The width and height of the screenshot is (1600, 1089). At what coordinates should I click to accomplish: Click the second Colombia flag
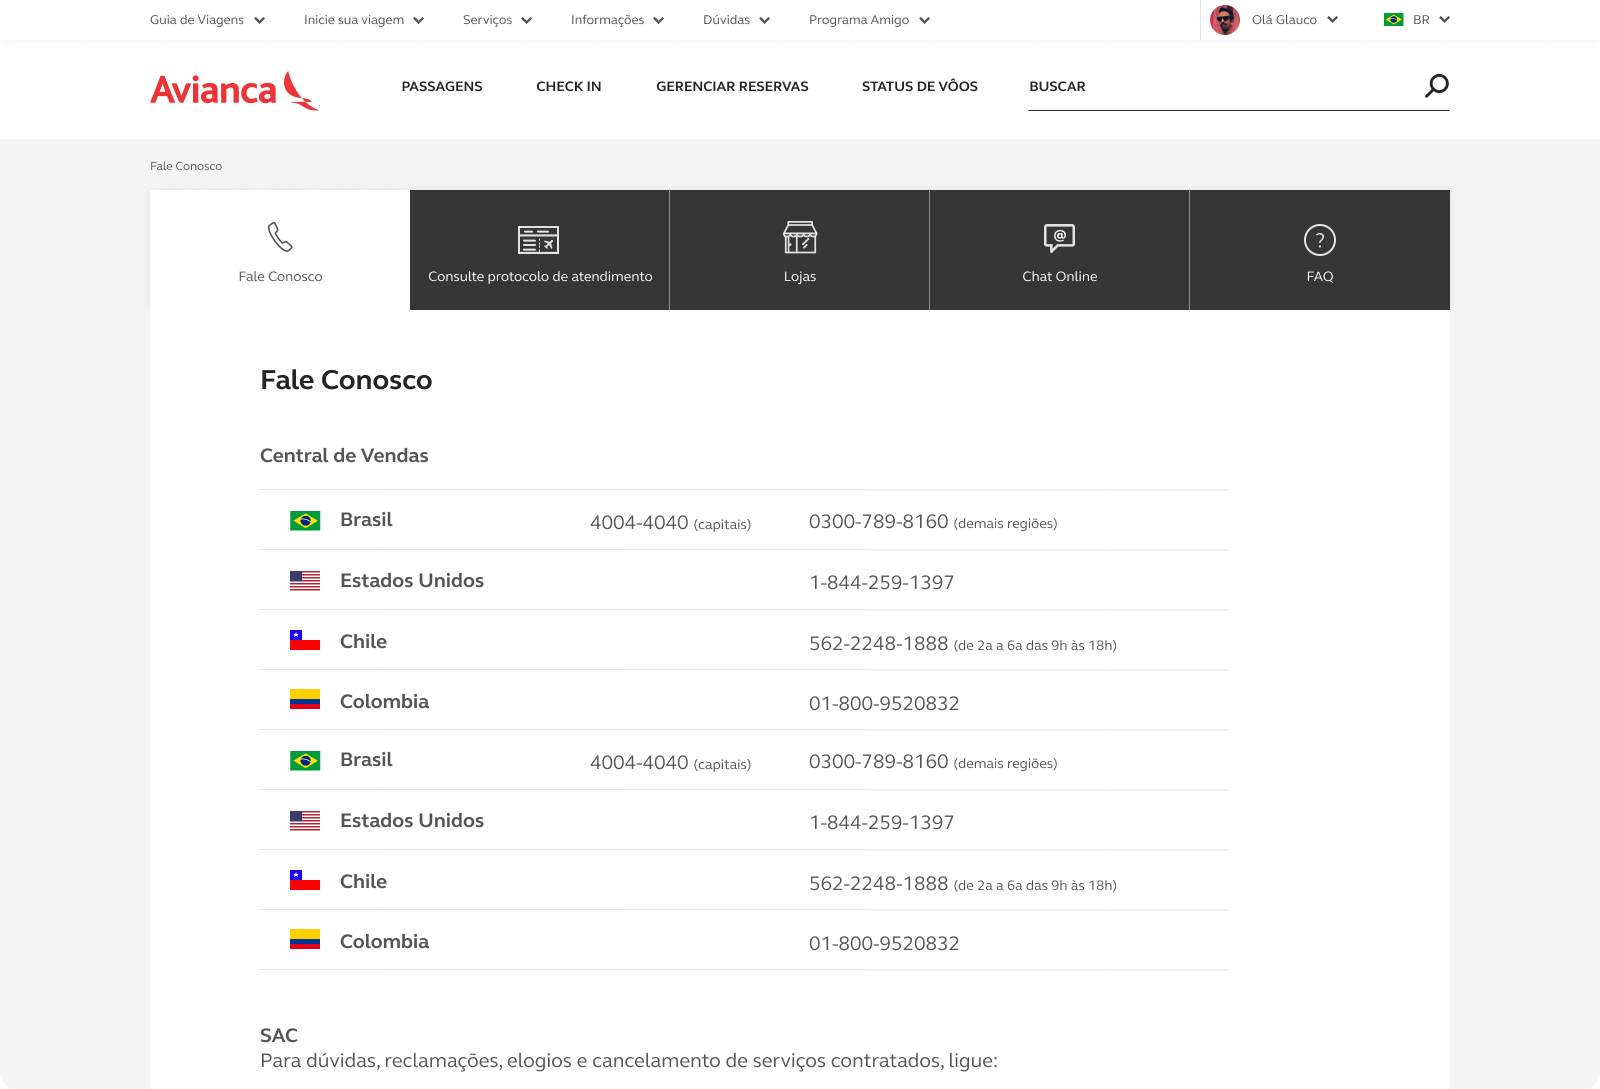[x=305, y=940]
